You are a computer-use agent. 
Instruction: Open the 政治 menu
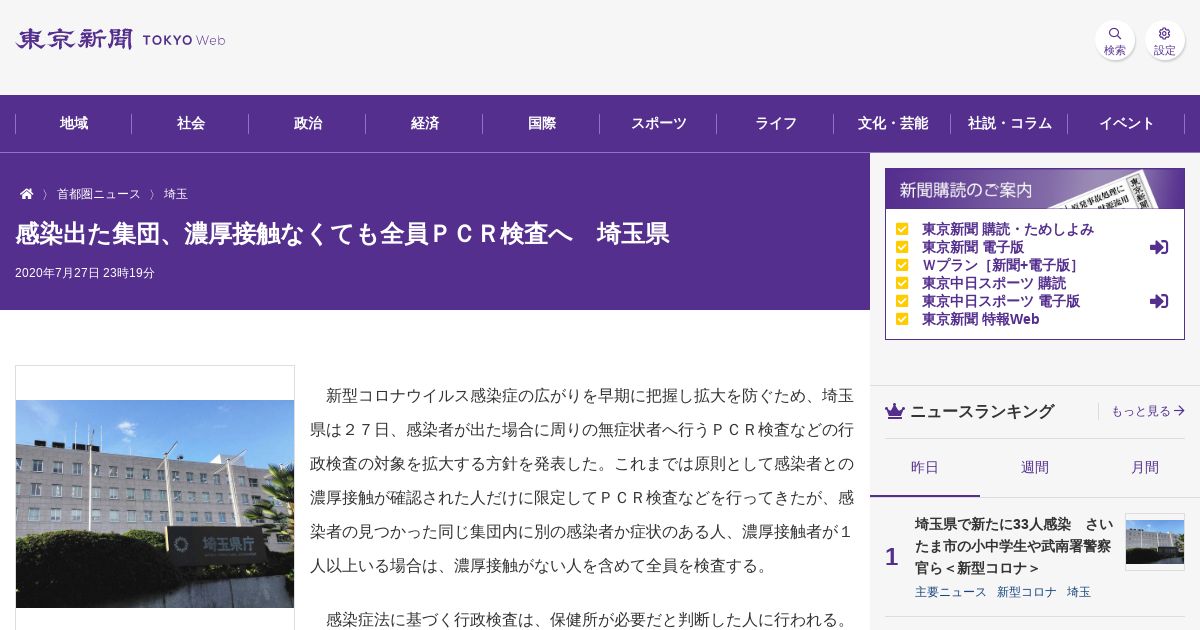click(308, 123)
